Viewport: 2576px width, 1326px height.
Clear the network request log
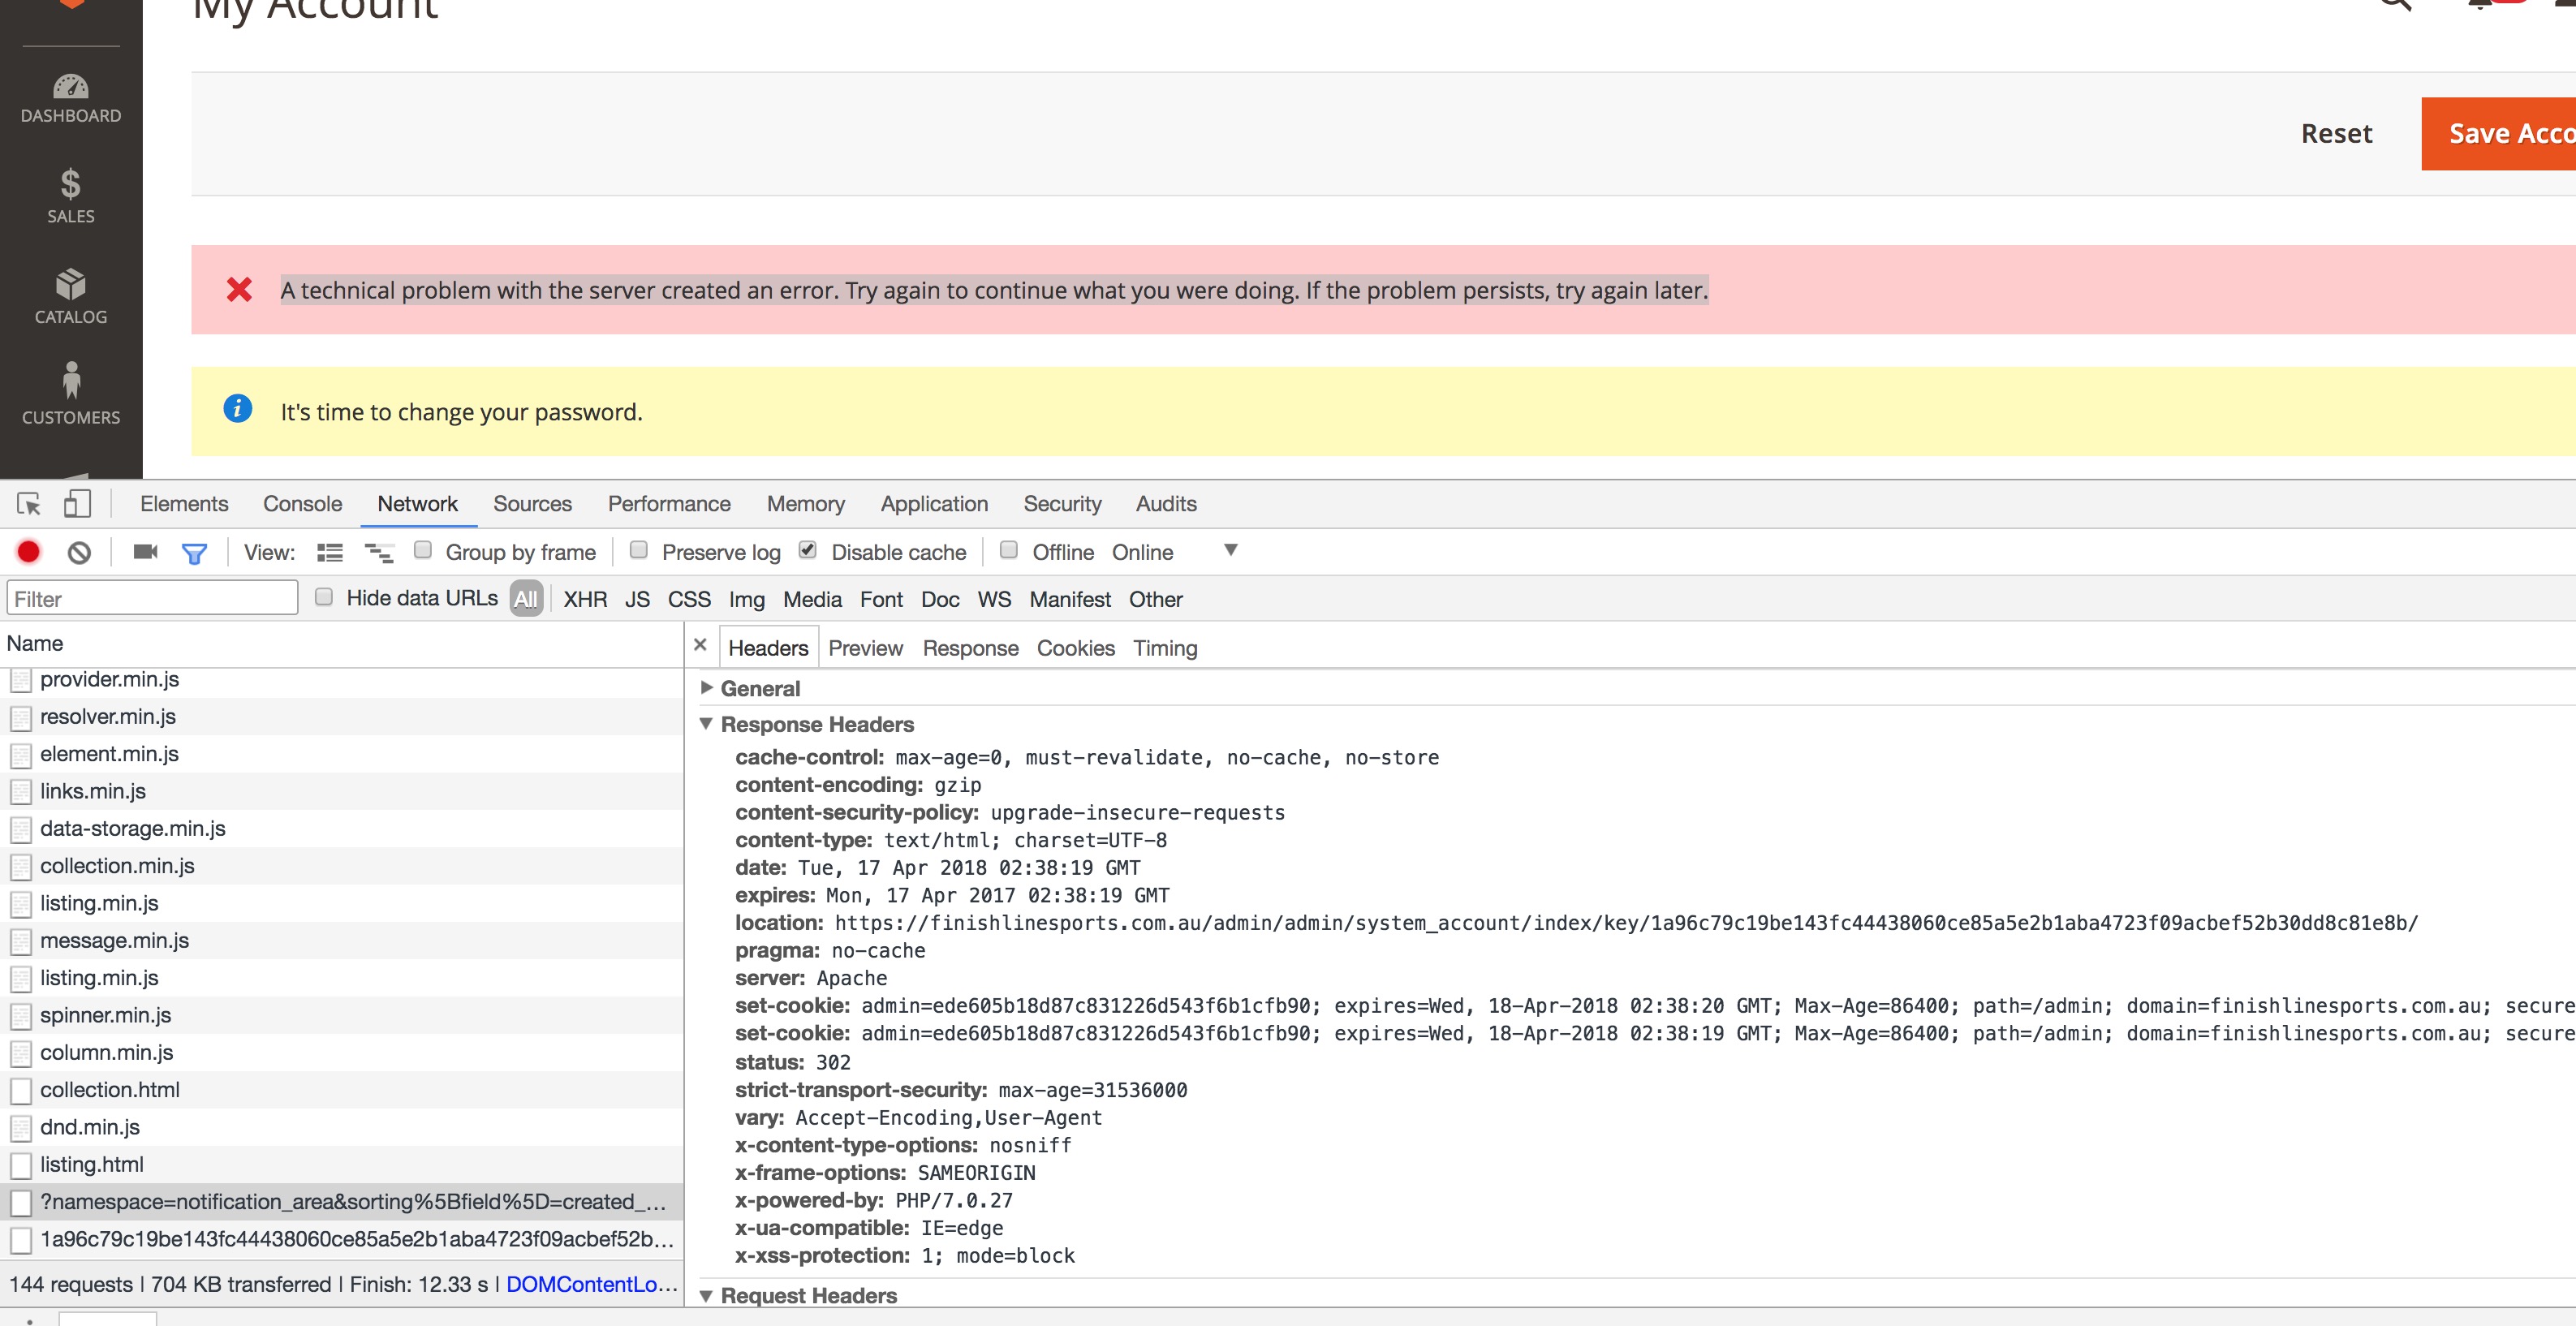[79, 552]
